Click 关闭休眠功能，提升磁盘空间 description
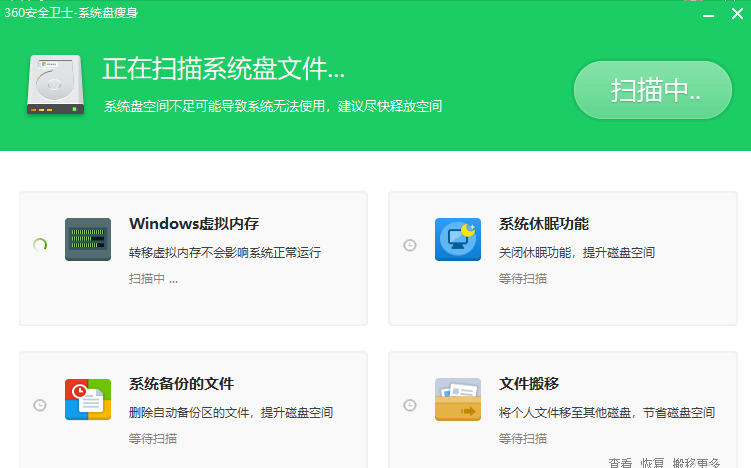751x468 pixels. pyautogui.click(x=577, y=252)
